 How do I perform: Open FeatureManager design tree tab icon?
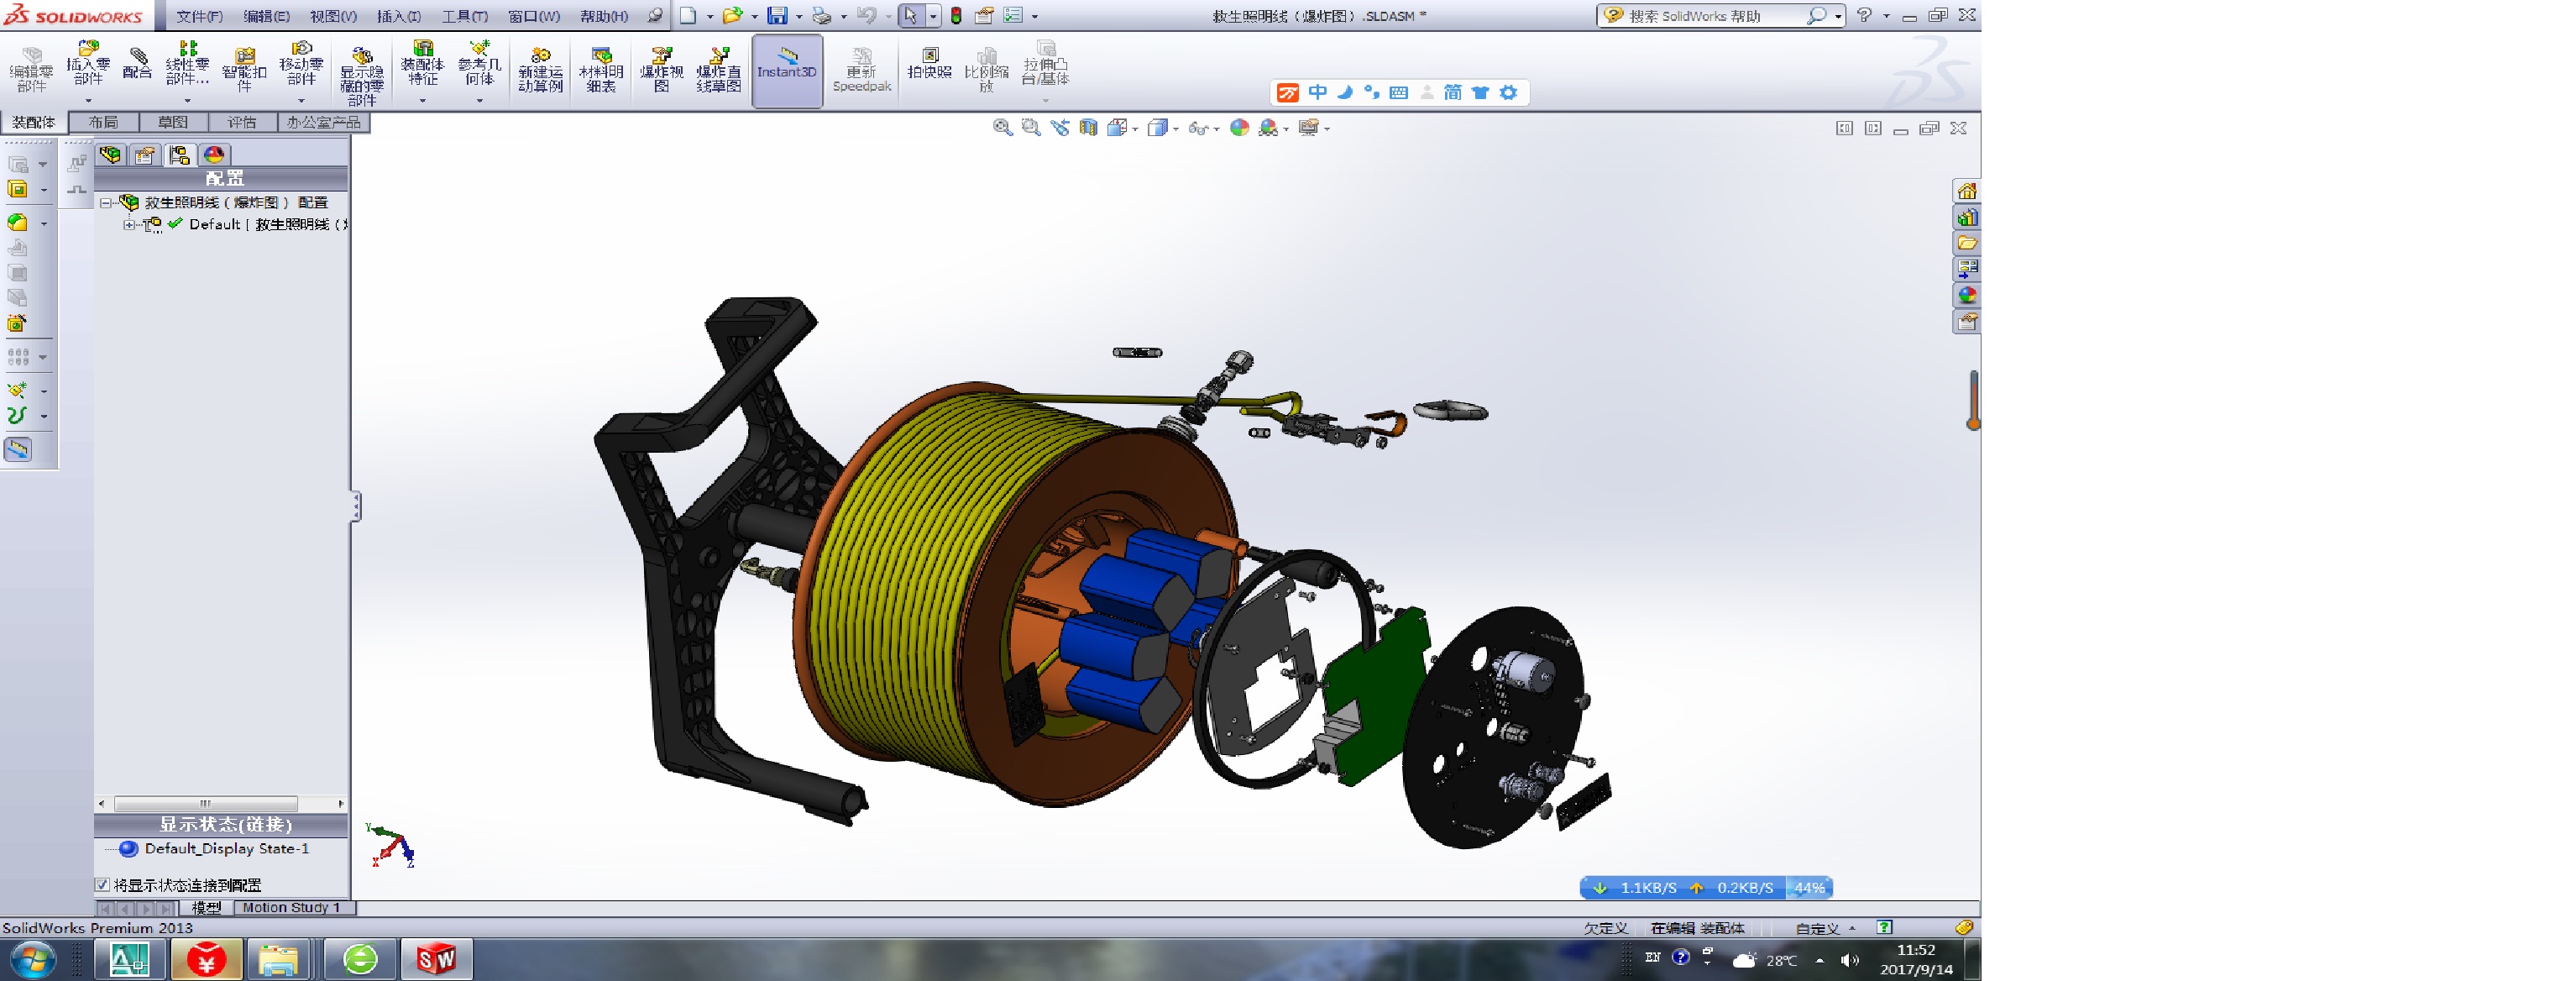point(110,155)
